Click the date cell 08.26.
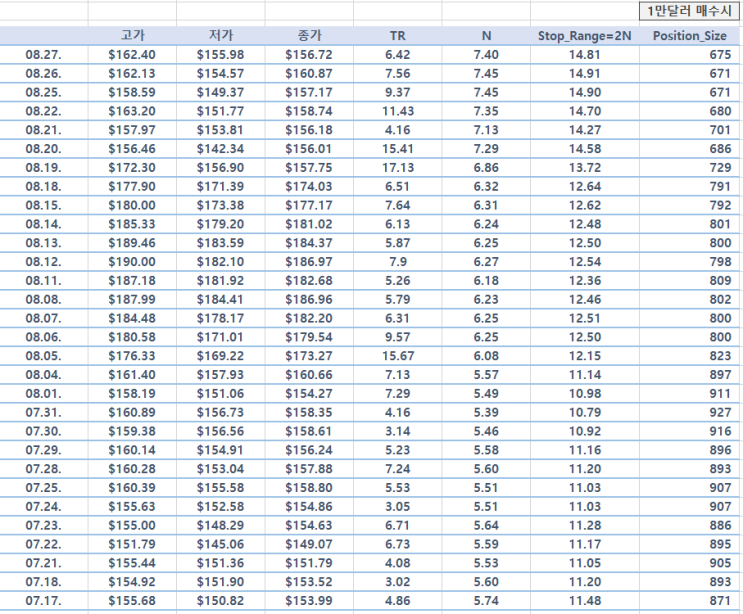Image resolution: width=743 pixels, height=614 pixels. [x=44, y=74]
